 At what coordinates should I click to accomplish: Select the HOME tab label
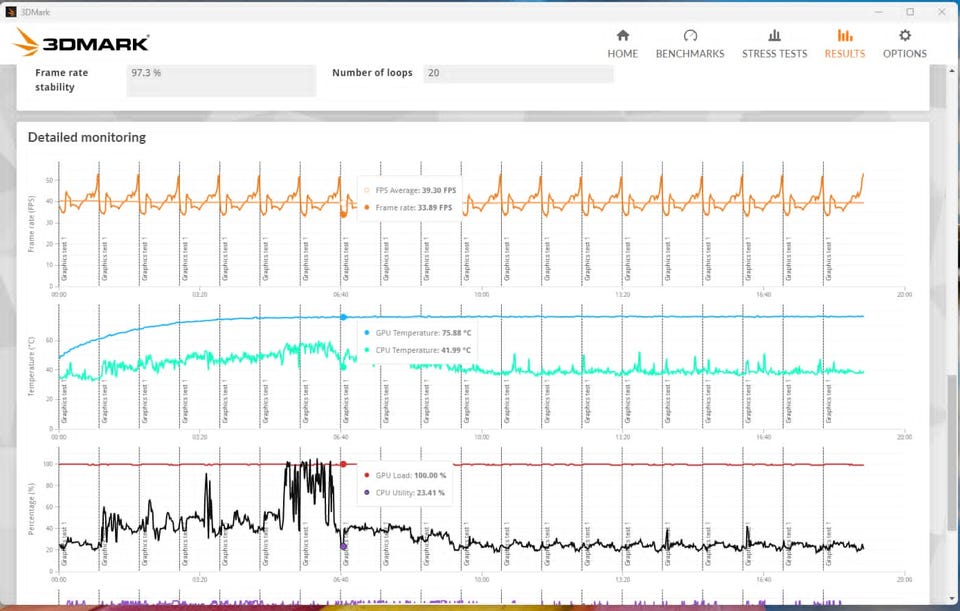[623, 54]
